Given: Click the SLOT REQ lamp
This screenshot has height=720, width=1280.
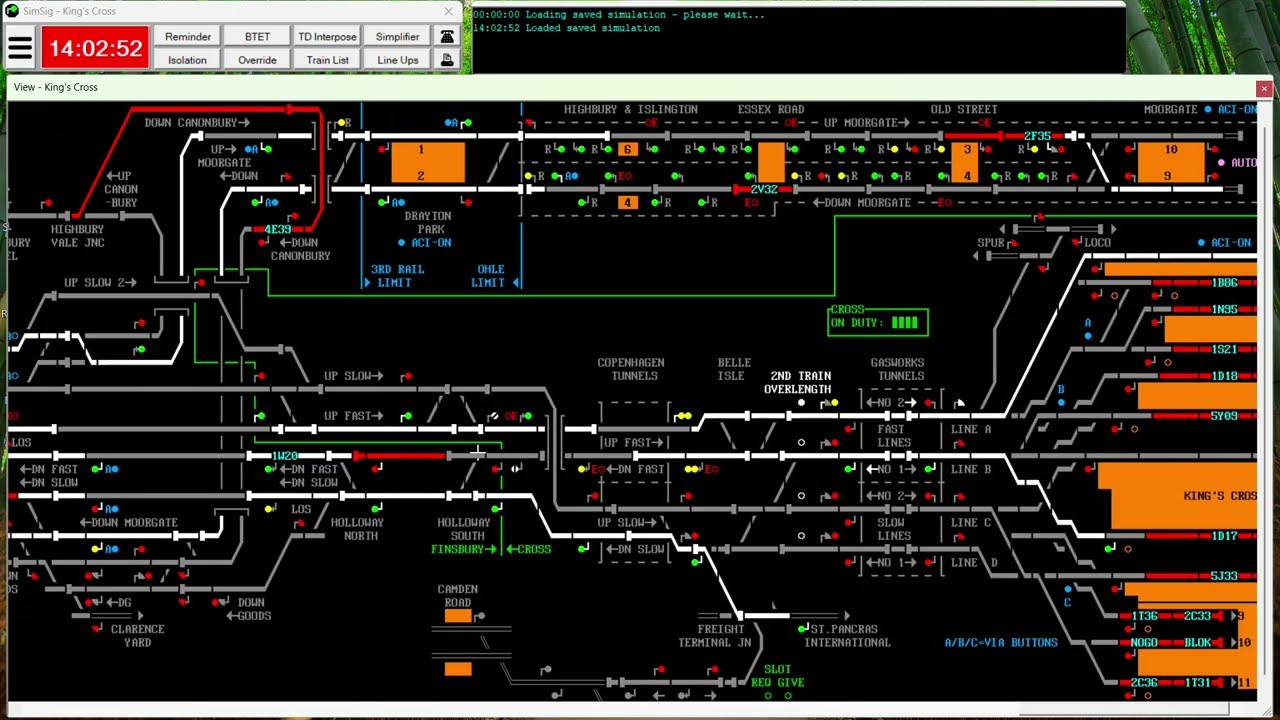Looking at the screenshot, I should (766, 695).
